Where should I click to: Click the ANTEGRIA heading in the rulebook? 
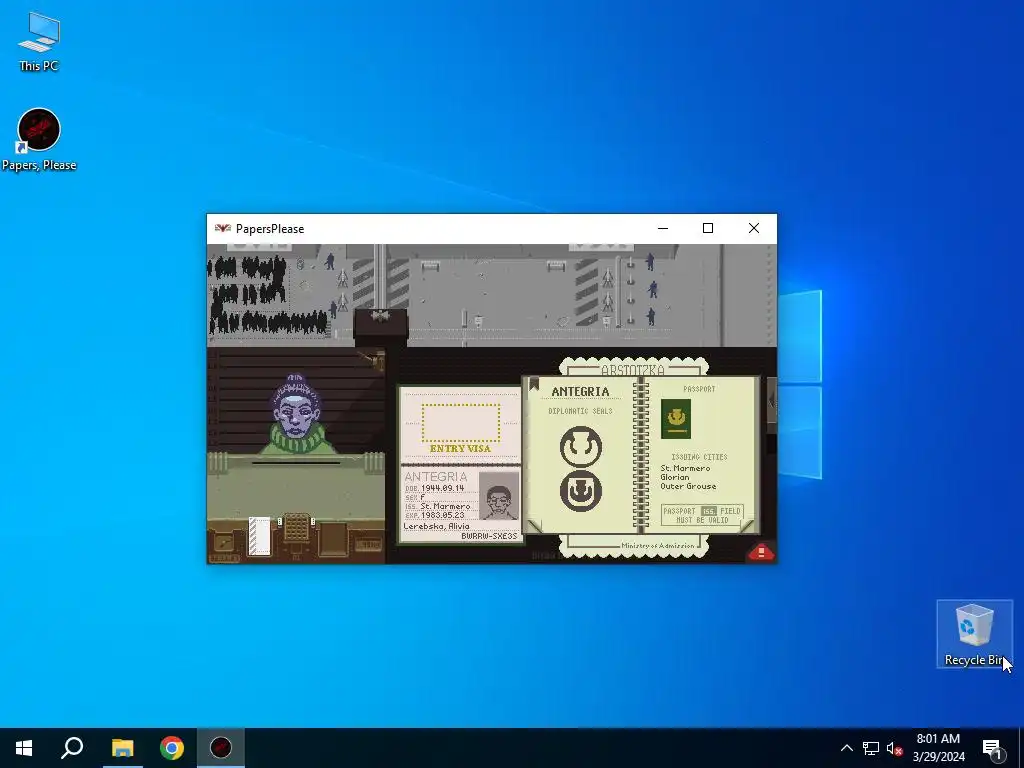point(580,392)
